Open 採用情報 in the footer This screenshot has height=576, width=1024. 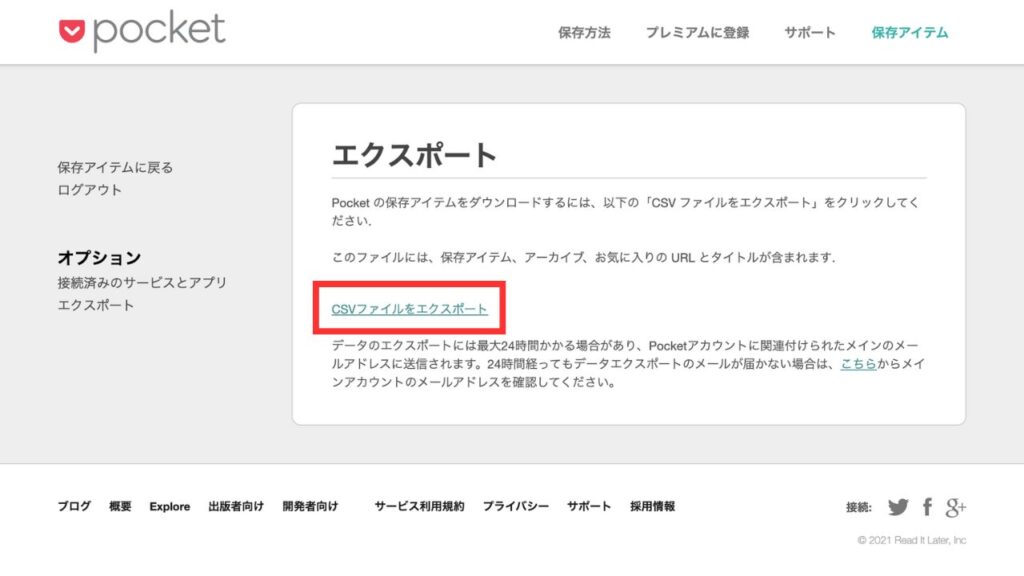652,506
